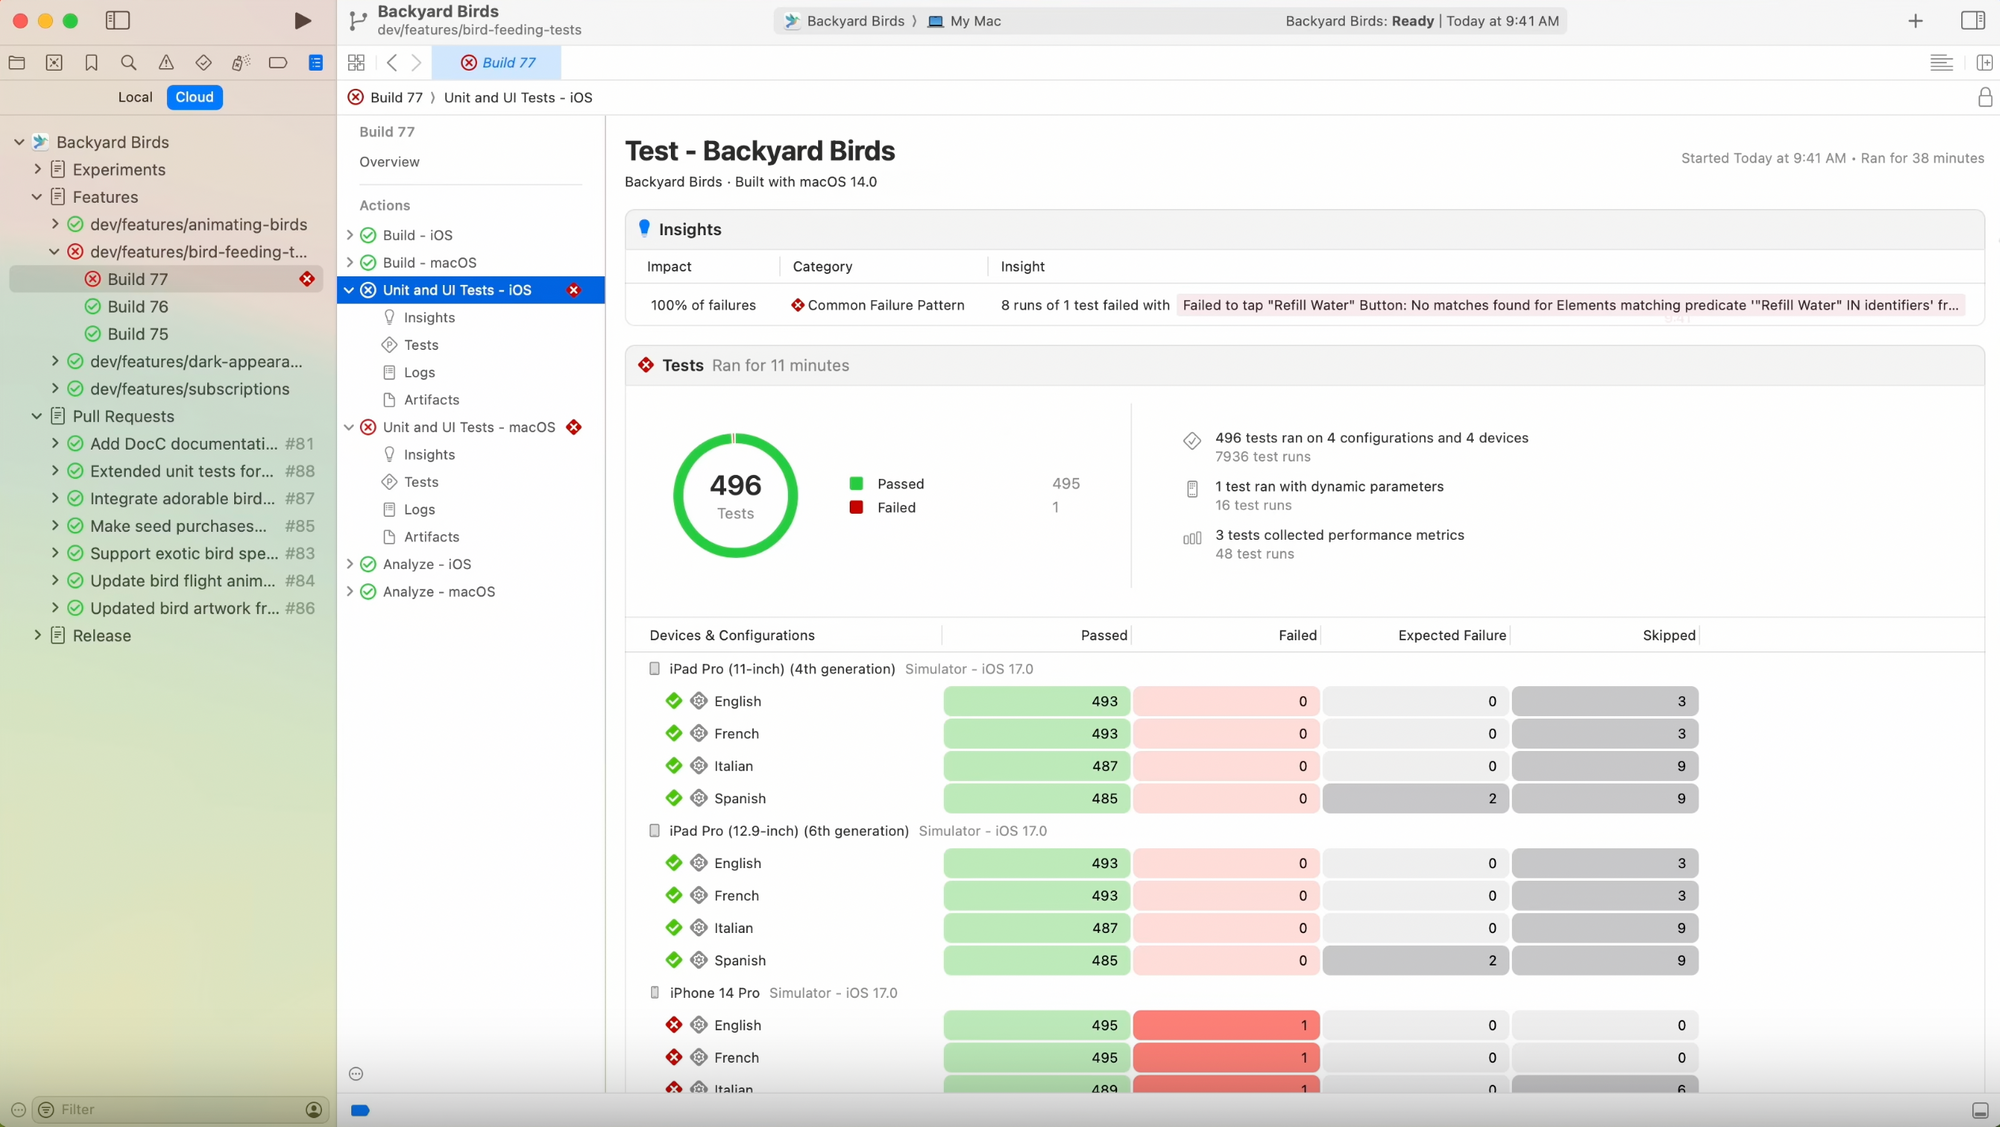The width and height of the screenshot is (2000, 1127).
Task: Click the red Failed color swatch
Action: point(856,507)
